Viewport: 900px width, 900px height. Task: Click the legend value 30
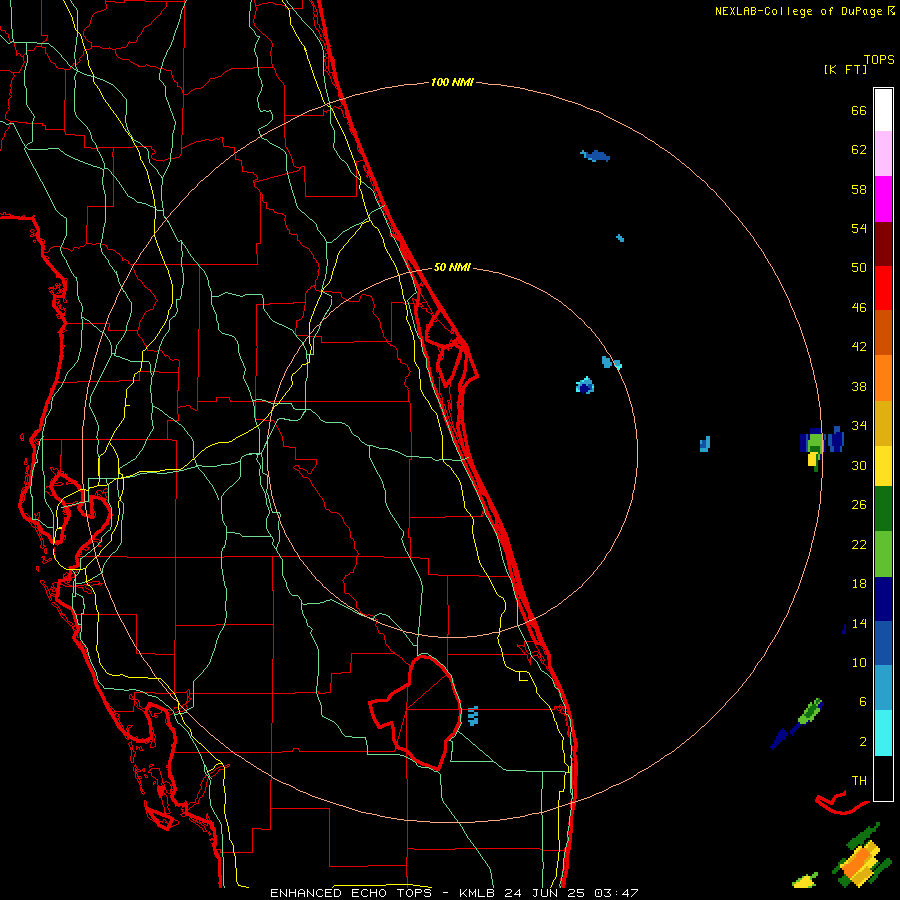tap(859, 465)
